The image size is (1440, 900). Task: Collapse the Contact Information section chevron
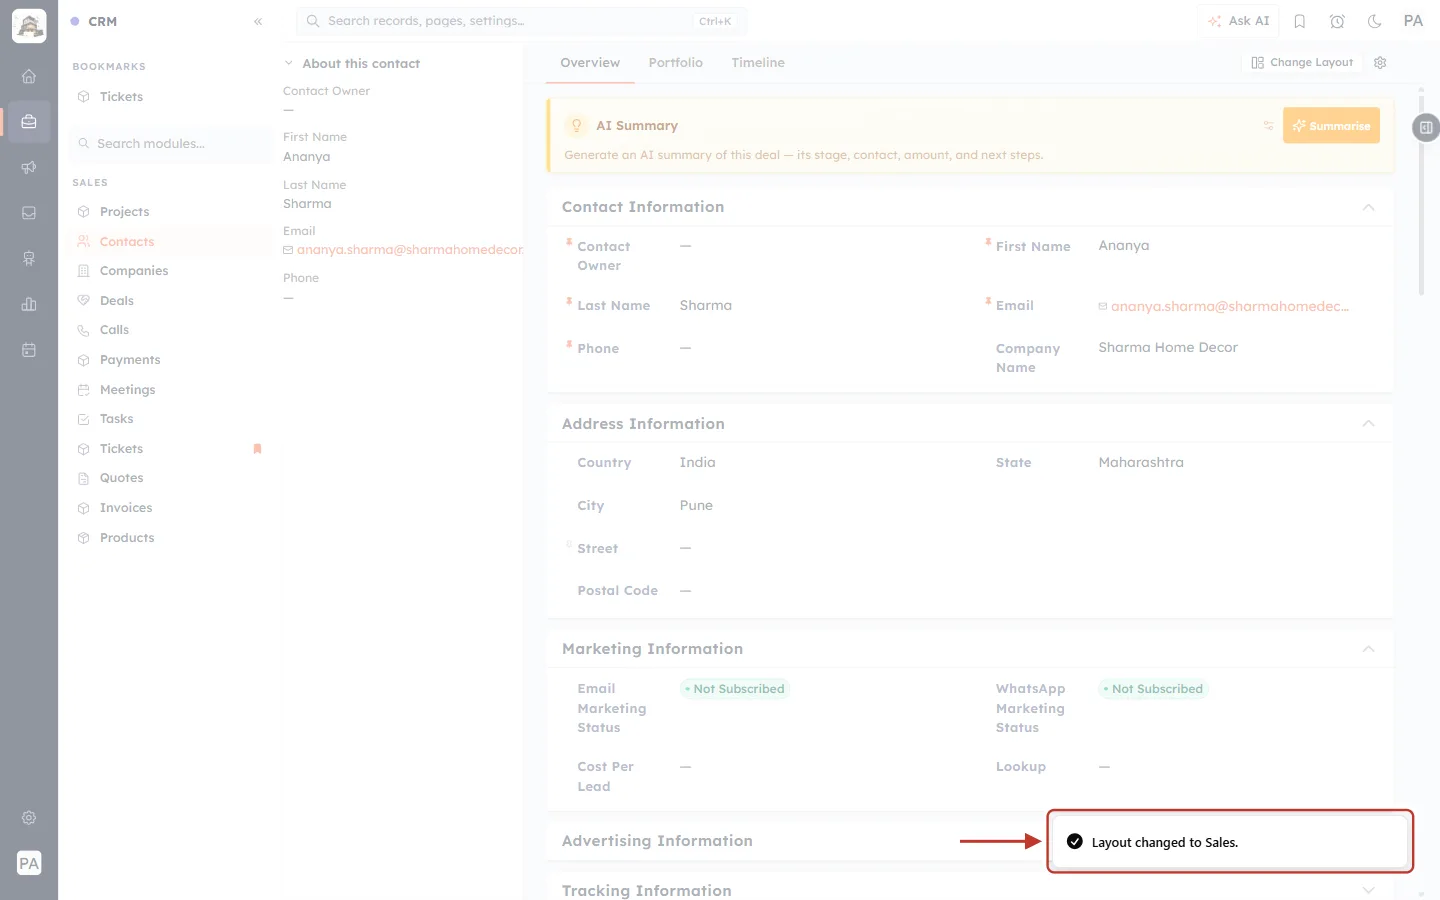pos(1368,207)
